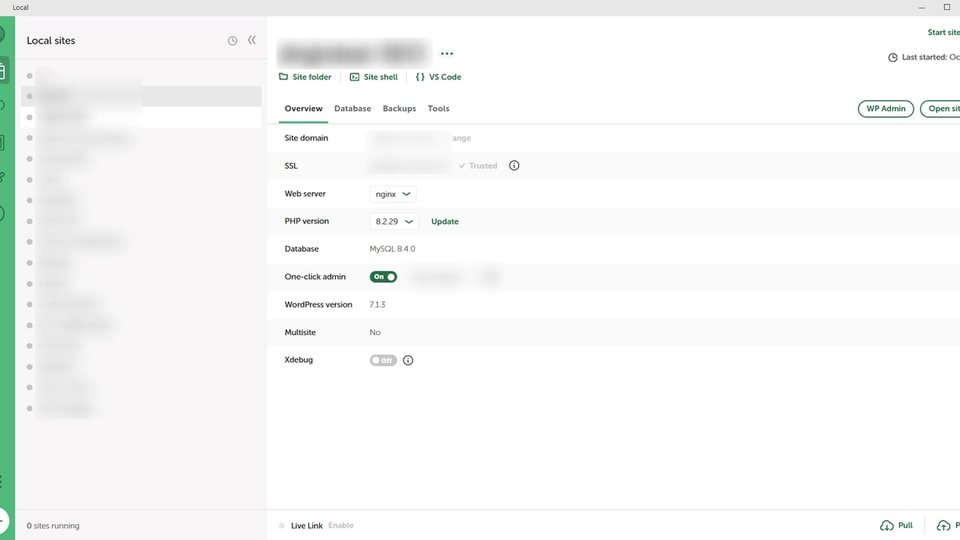Switch to the Database tab

click(353, 108)
